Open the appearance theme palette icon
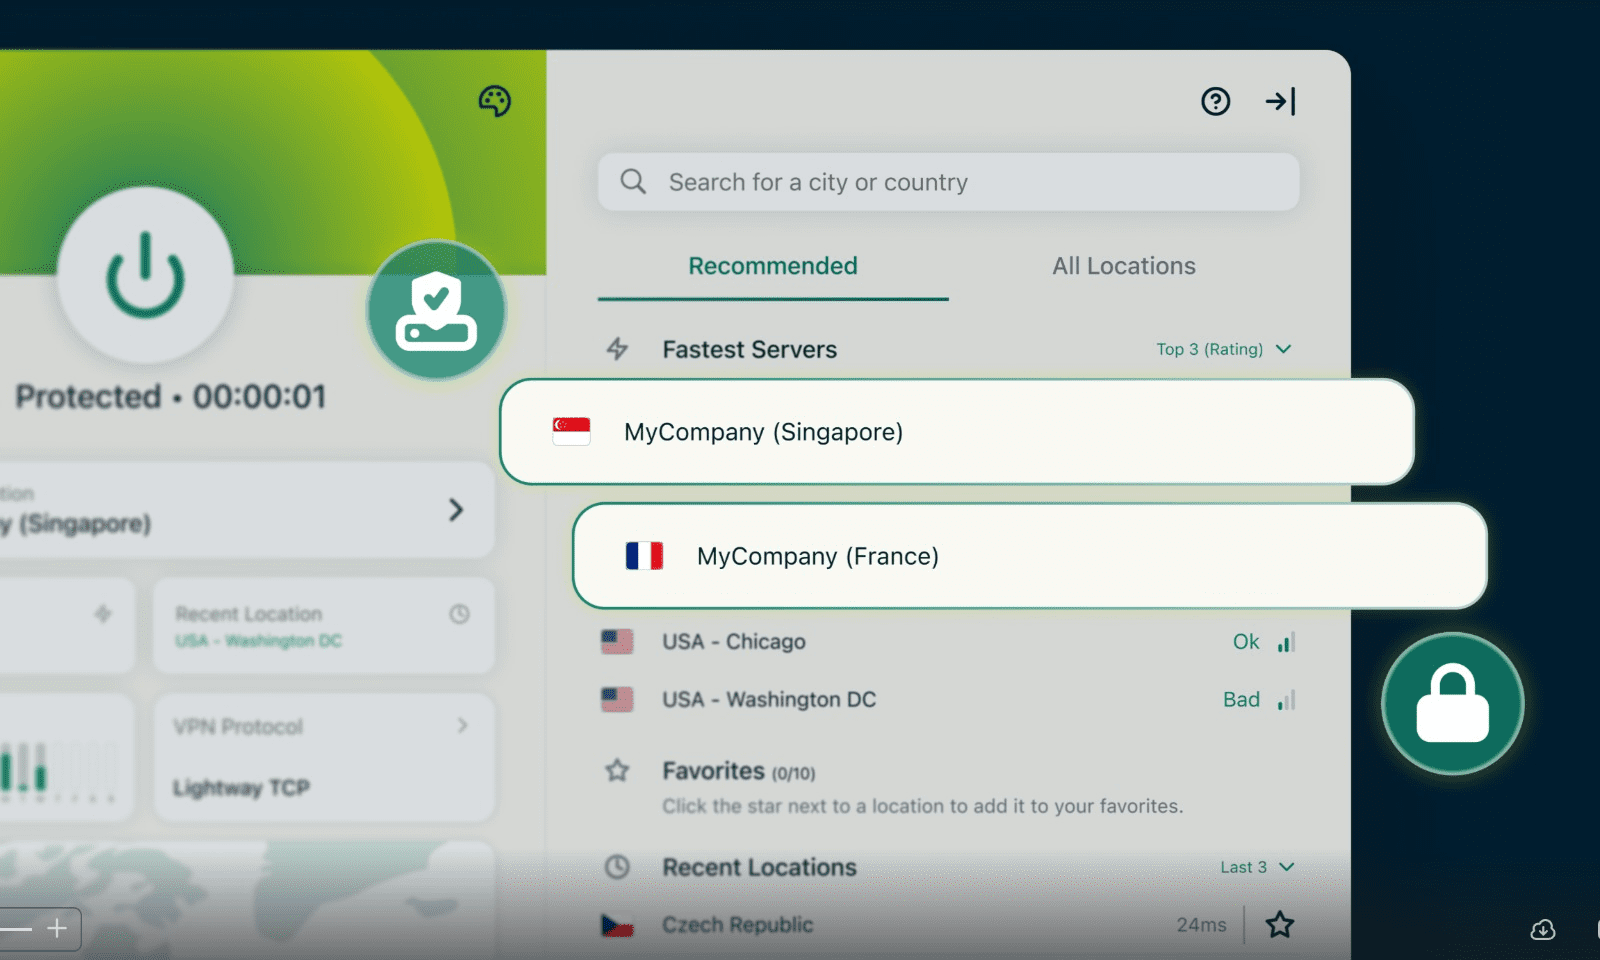Image resolution: width=1600 pixels, height=960 pixels. click(x=496, y=101)
